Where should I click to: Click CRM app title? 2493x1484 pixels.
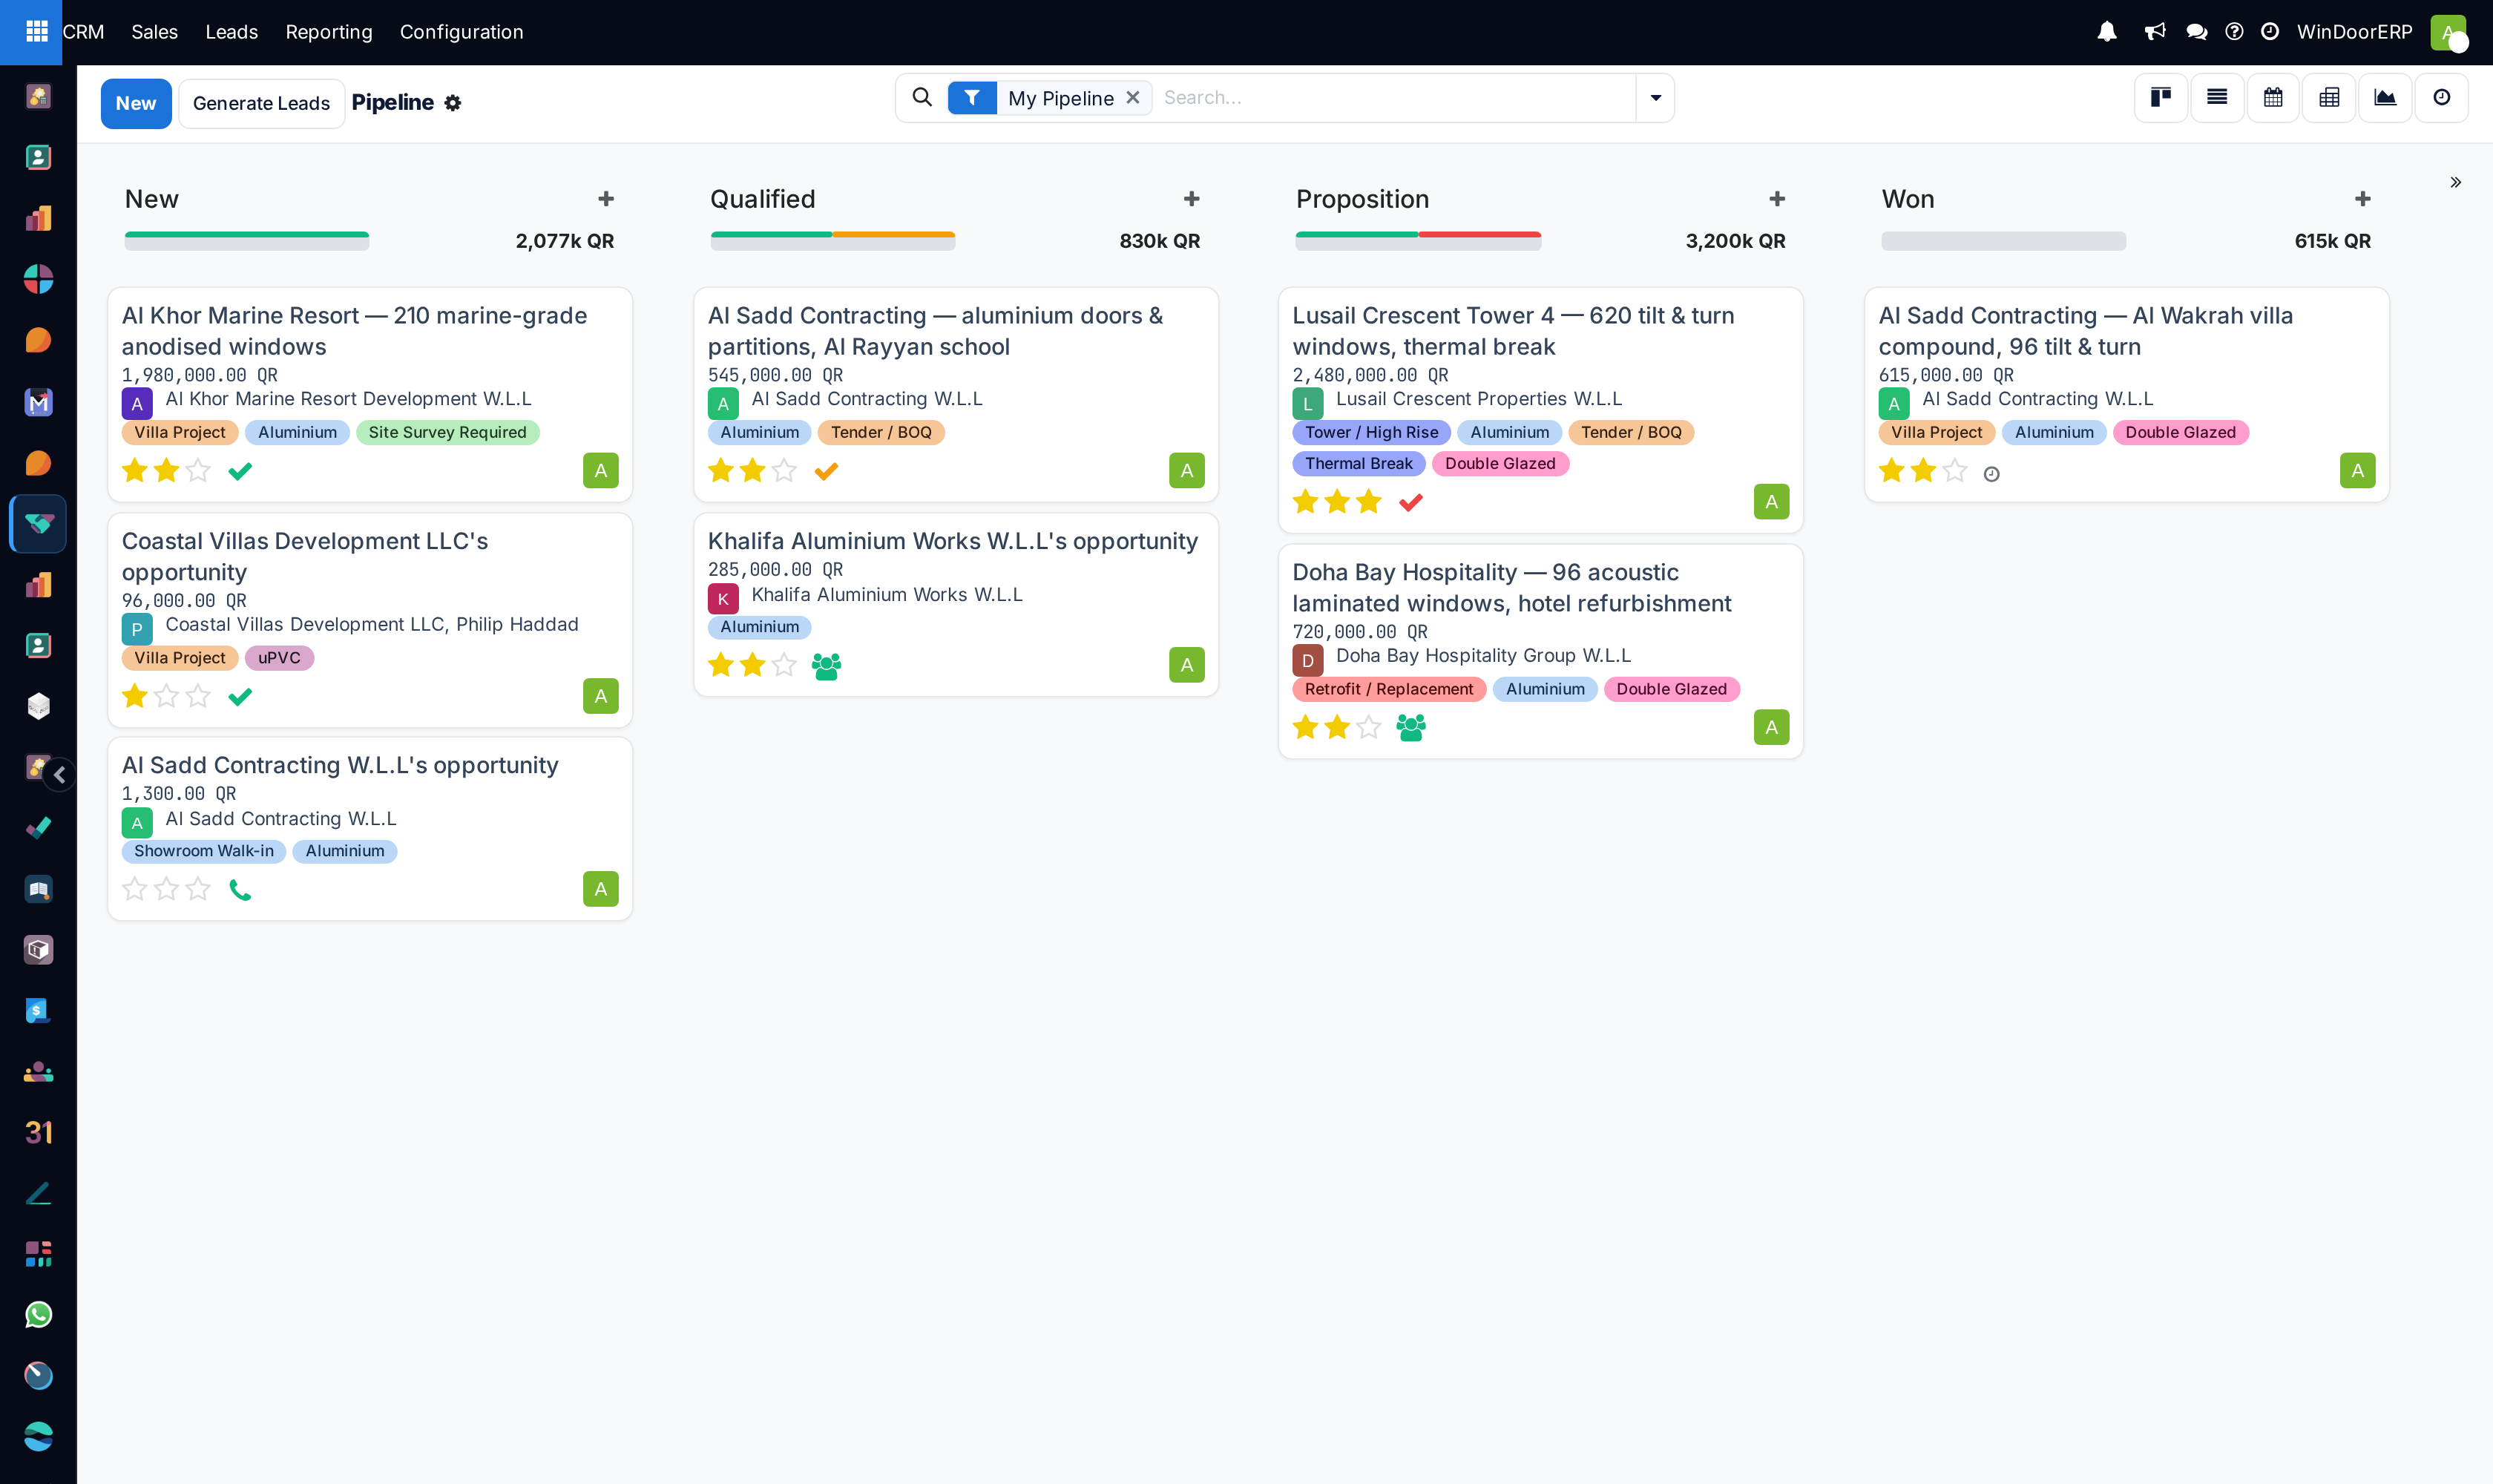coord(83,32)
